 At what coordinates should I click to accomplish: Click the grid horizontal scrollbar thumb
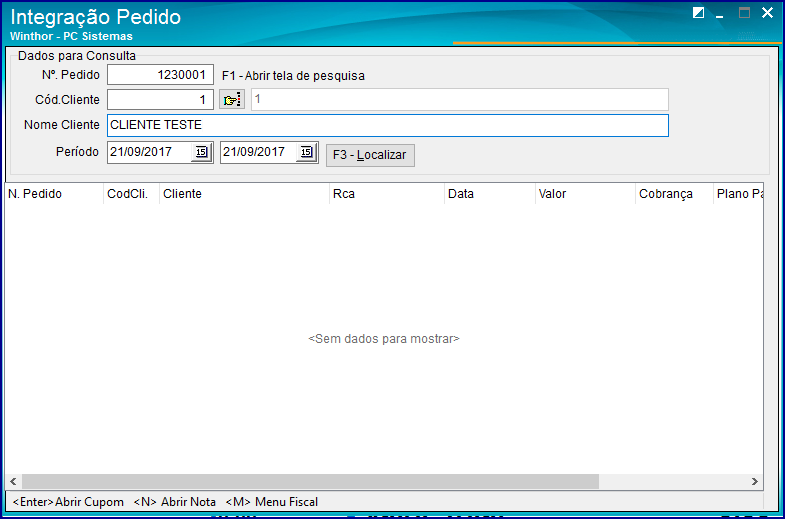[310, 481]
